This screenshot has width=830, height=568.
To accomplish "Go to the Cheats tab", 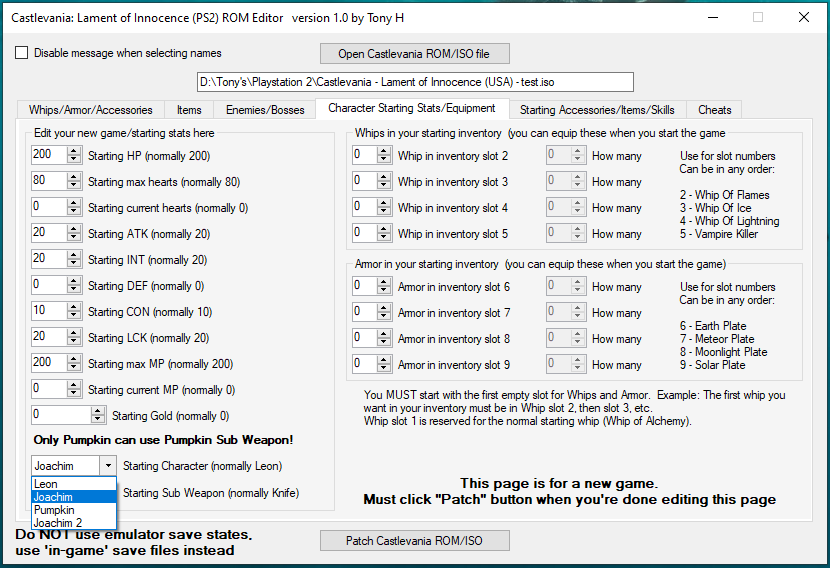I will coord(714,110).
